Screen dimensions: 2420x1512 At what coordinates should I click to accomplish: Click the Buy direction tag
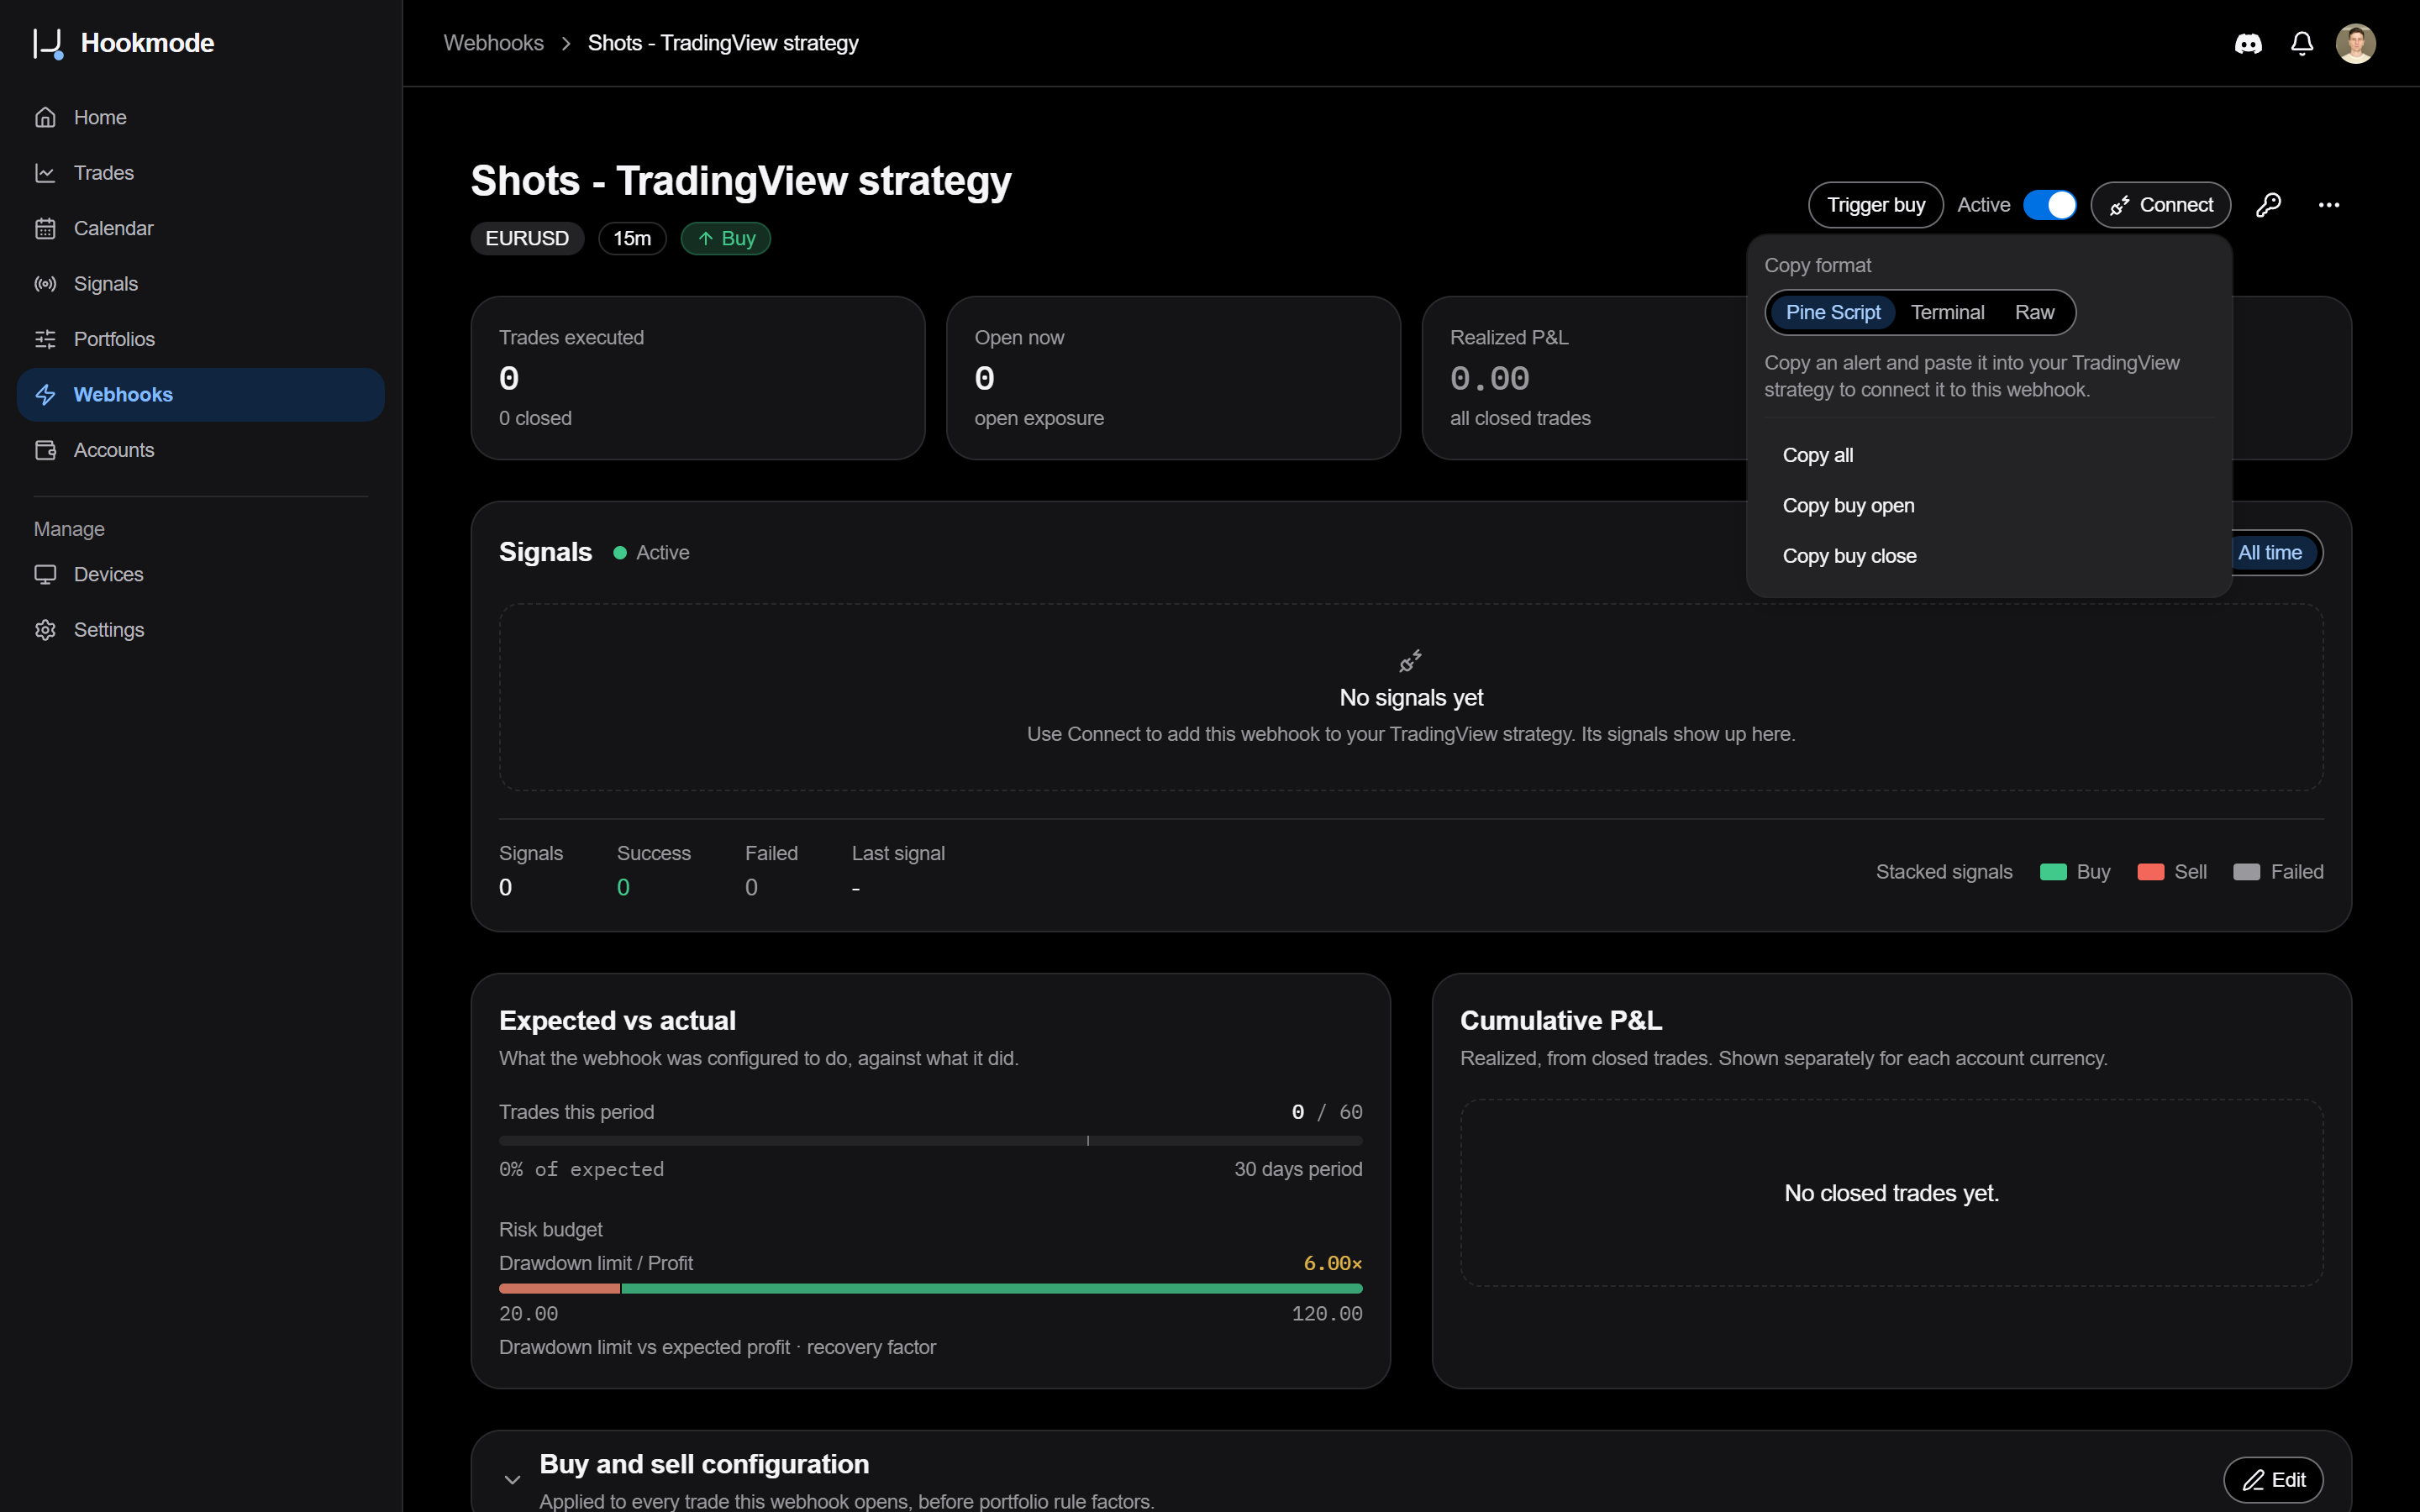[725, 239]
